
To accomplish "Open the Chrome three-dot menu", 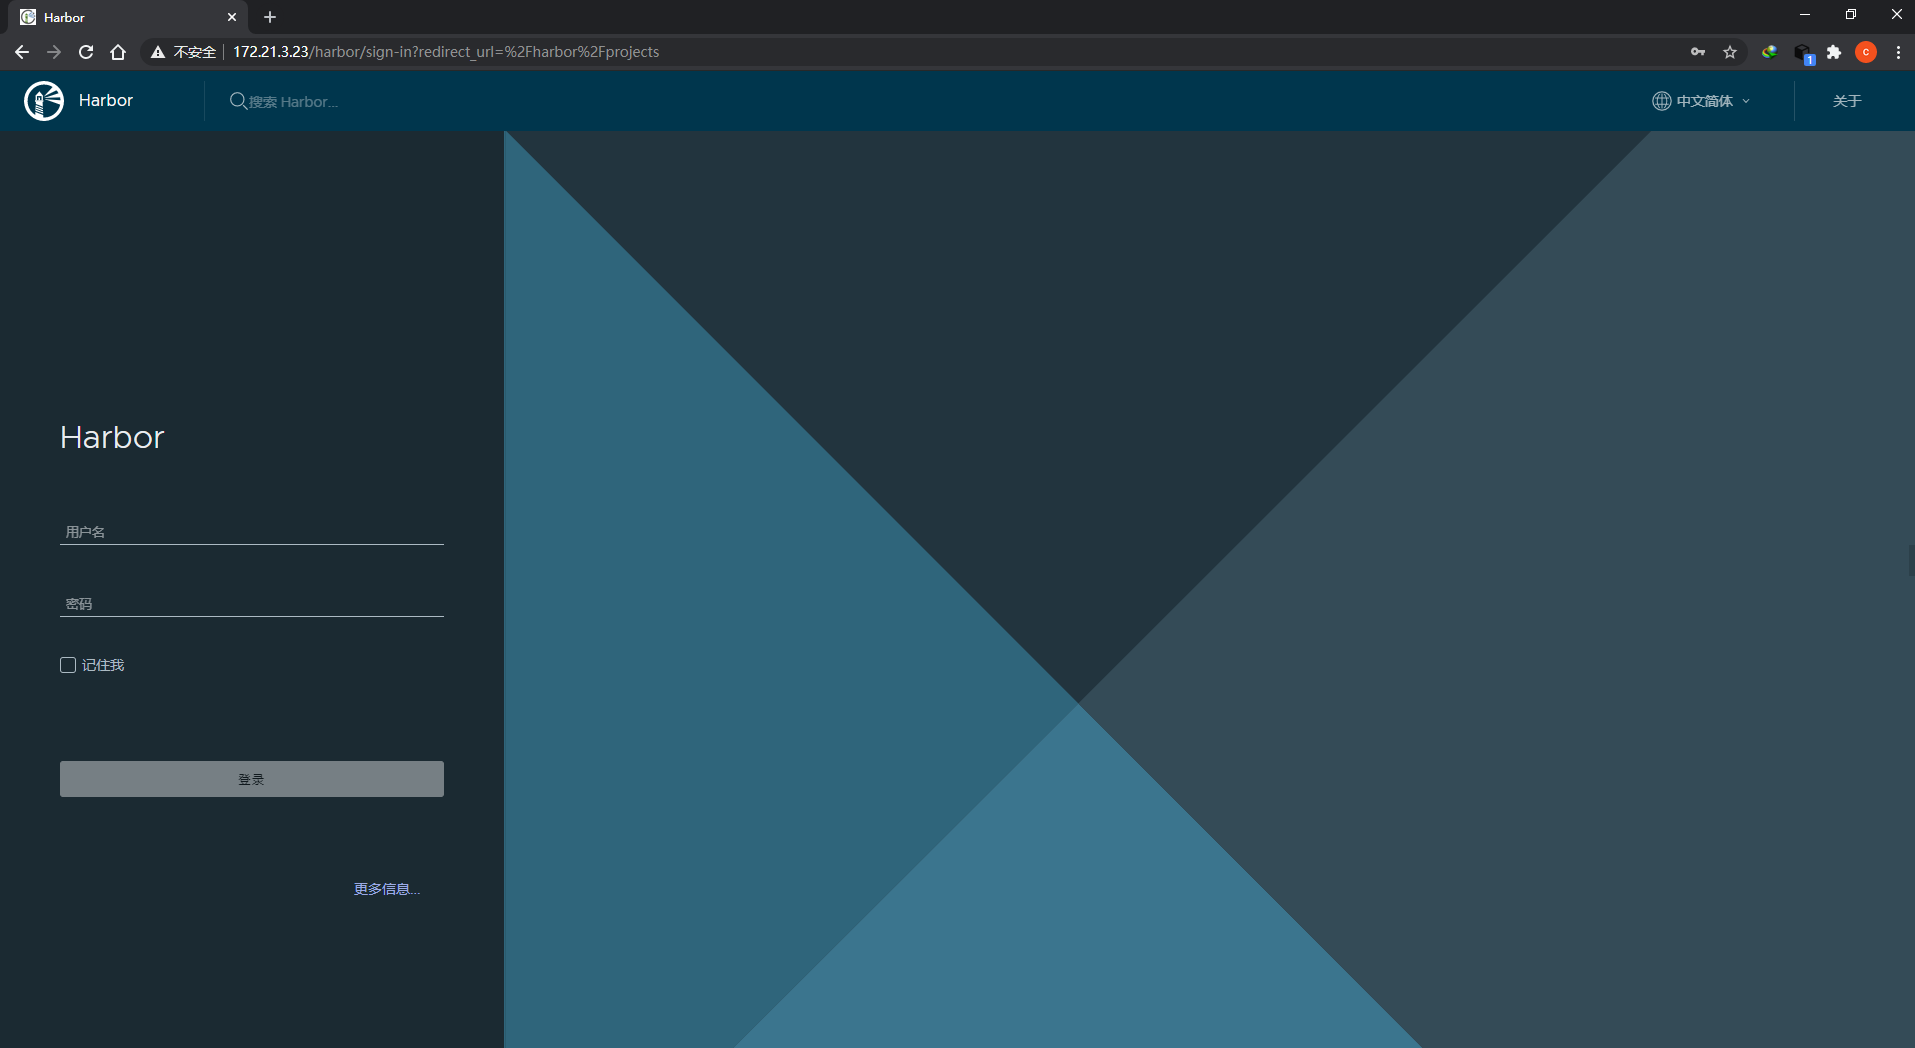I will point(1898,52).
